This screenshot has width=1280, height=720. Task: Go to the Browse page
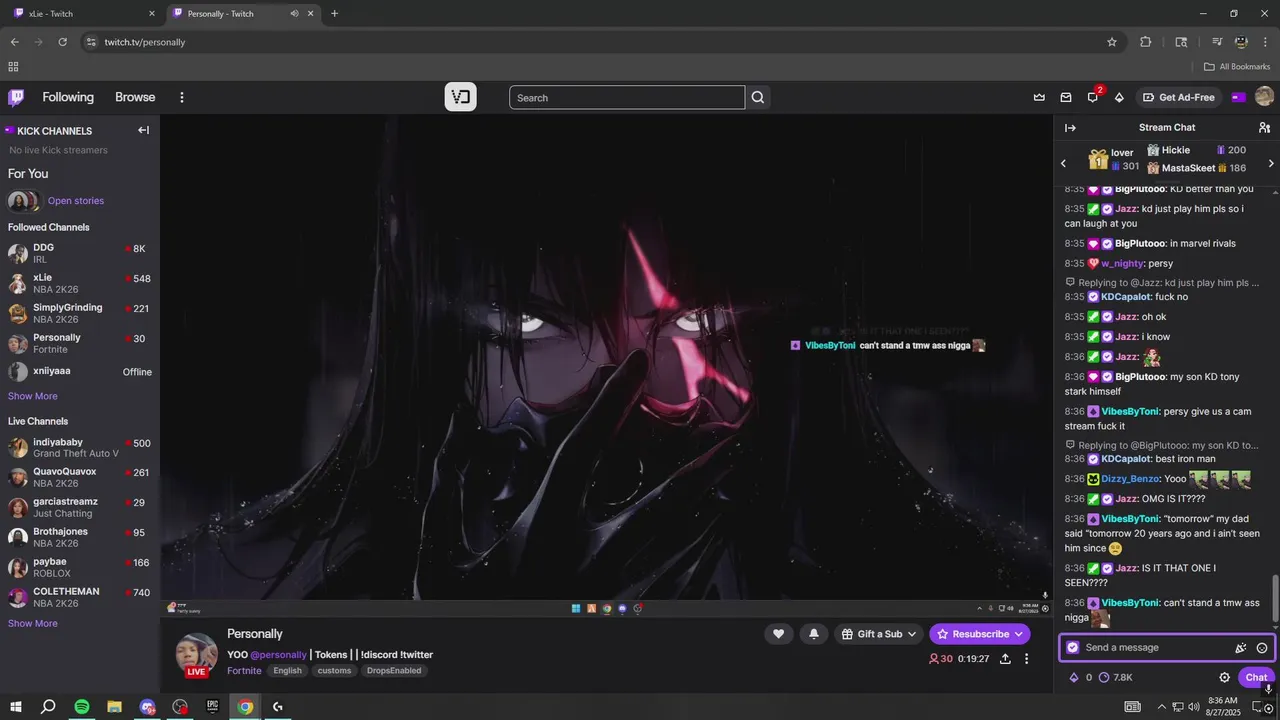[135, 97]
